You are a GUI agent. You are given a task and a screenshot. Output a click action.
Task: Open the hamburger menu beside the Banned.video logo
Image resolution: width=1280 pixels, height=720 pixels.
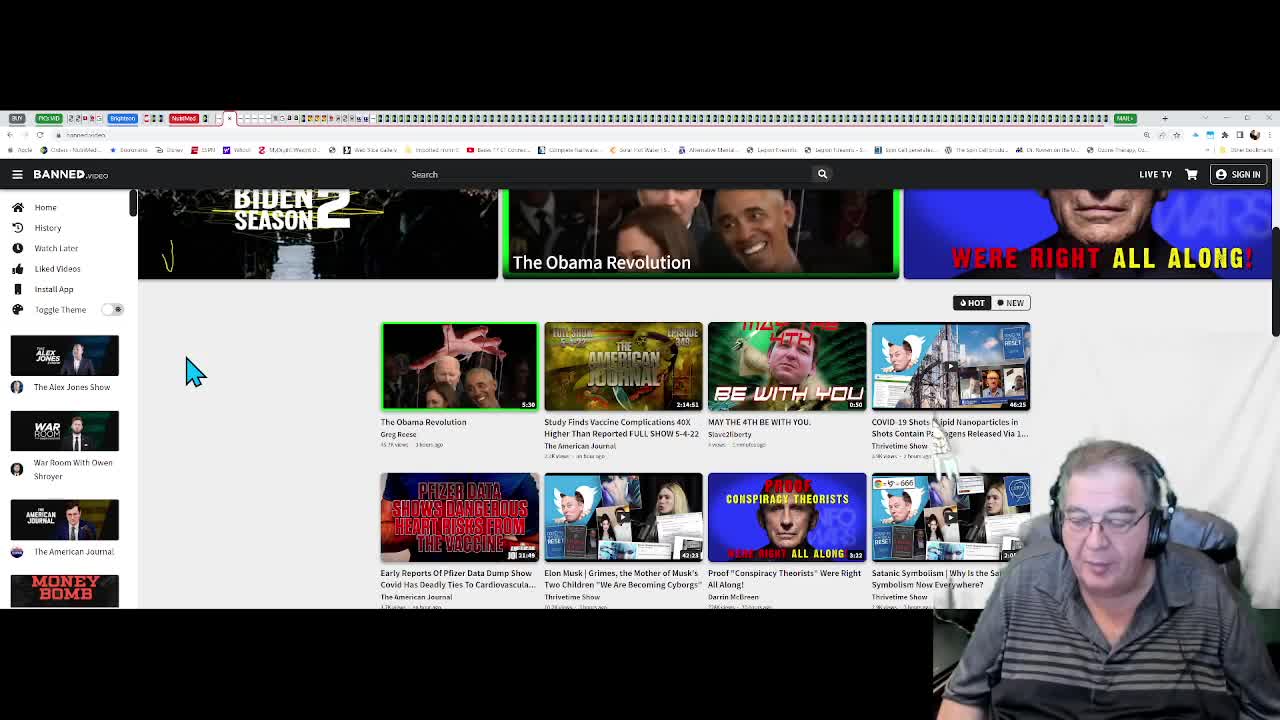17,174
